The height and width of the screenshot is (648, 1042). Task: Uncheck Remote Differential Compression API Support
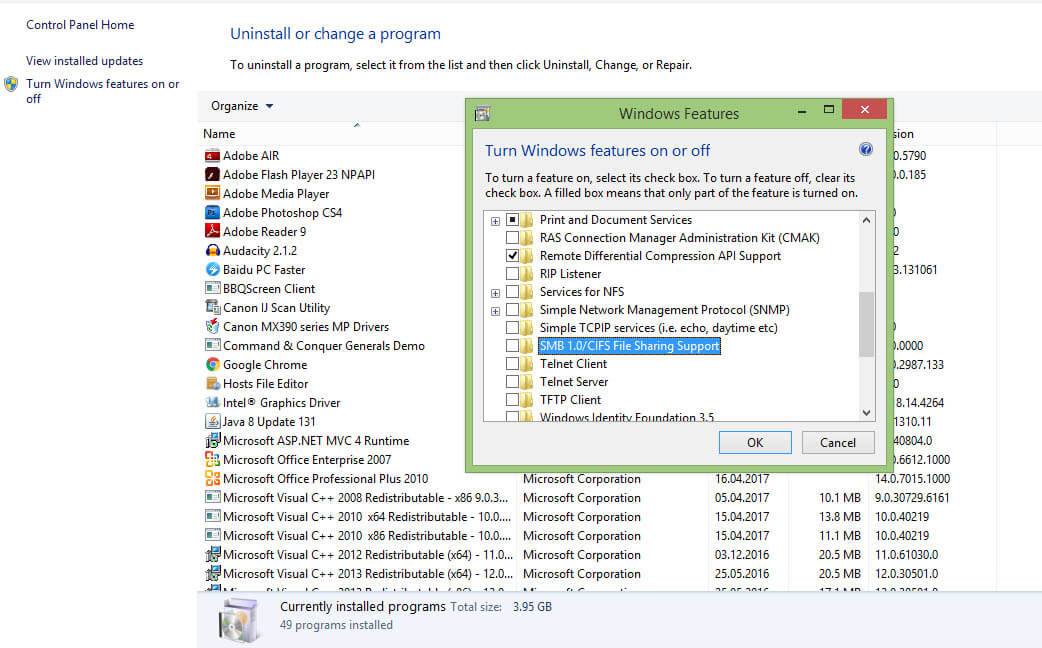click(512, 255)
